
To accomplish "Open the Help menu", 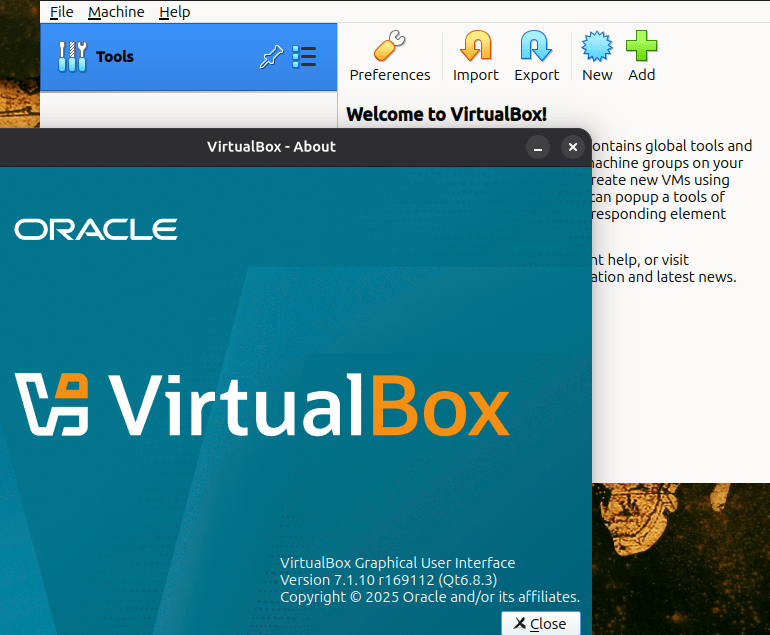I will (174, 12).
